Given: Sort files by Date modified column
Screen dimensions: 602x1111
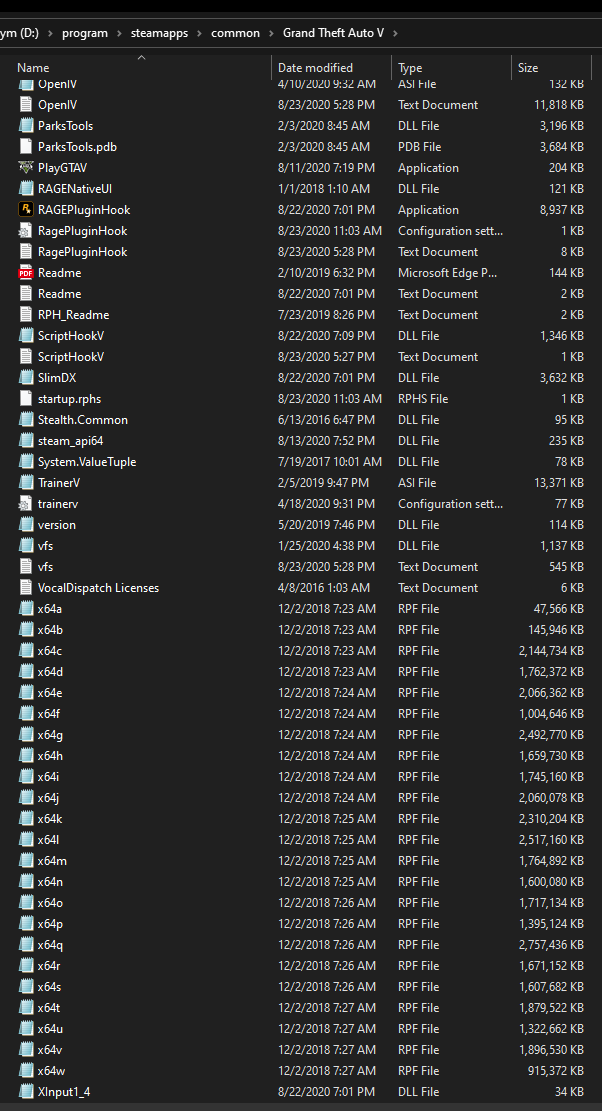Looking at the screenshot, I should (x=315, y=68).
